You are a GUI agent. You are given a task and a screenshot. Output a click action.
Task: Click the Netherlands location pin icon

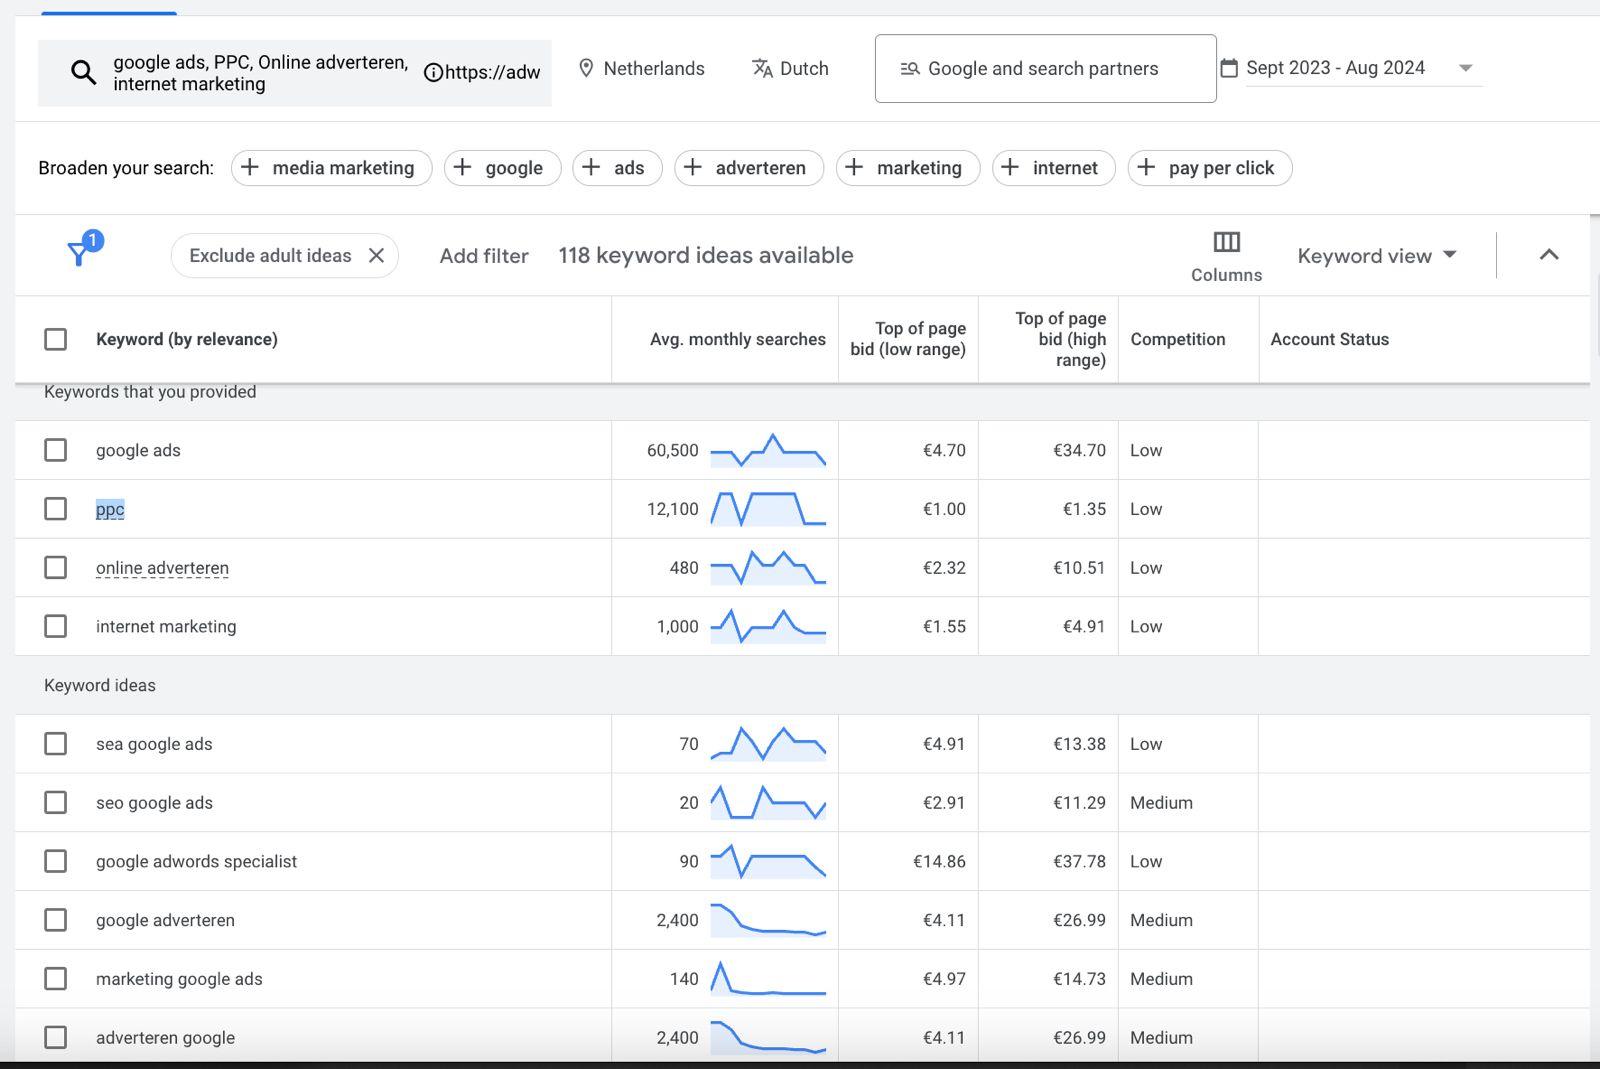click(x=586, y=68)
